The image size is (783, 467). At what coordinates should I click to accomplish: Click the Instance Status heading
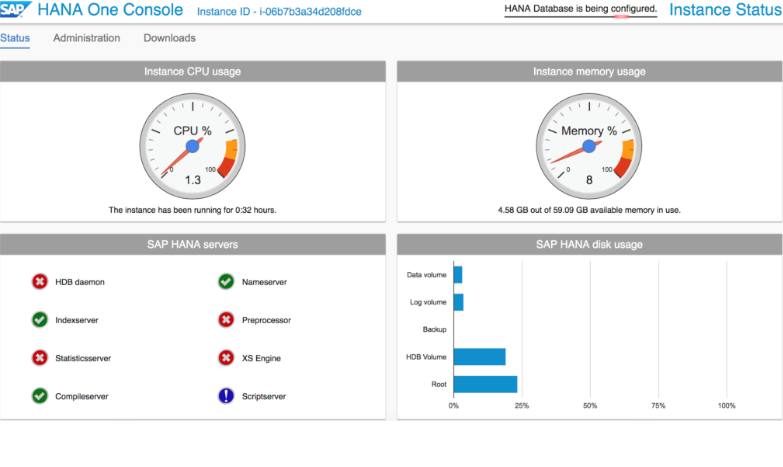tap(726, 9)
